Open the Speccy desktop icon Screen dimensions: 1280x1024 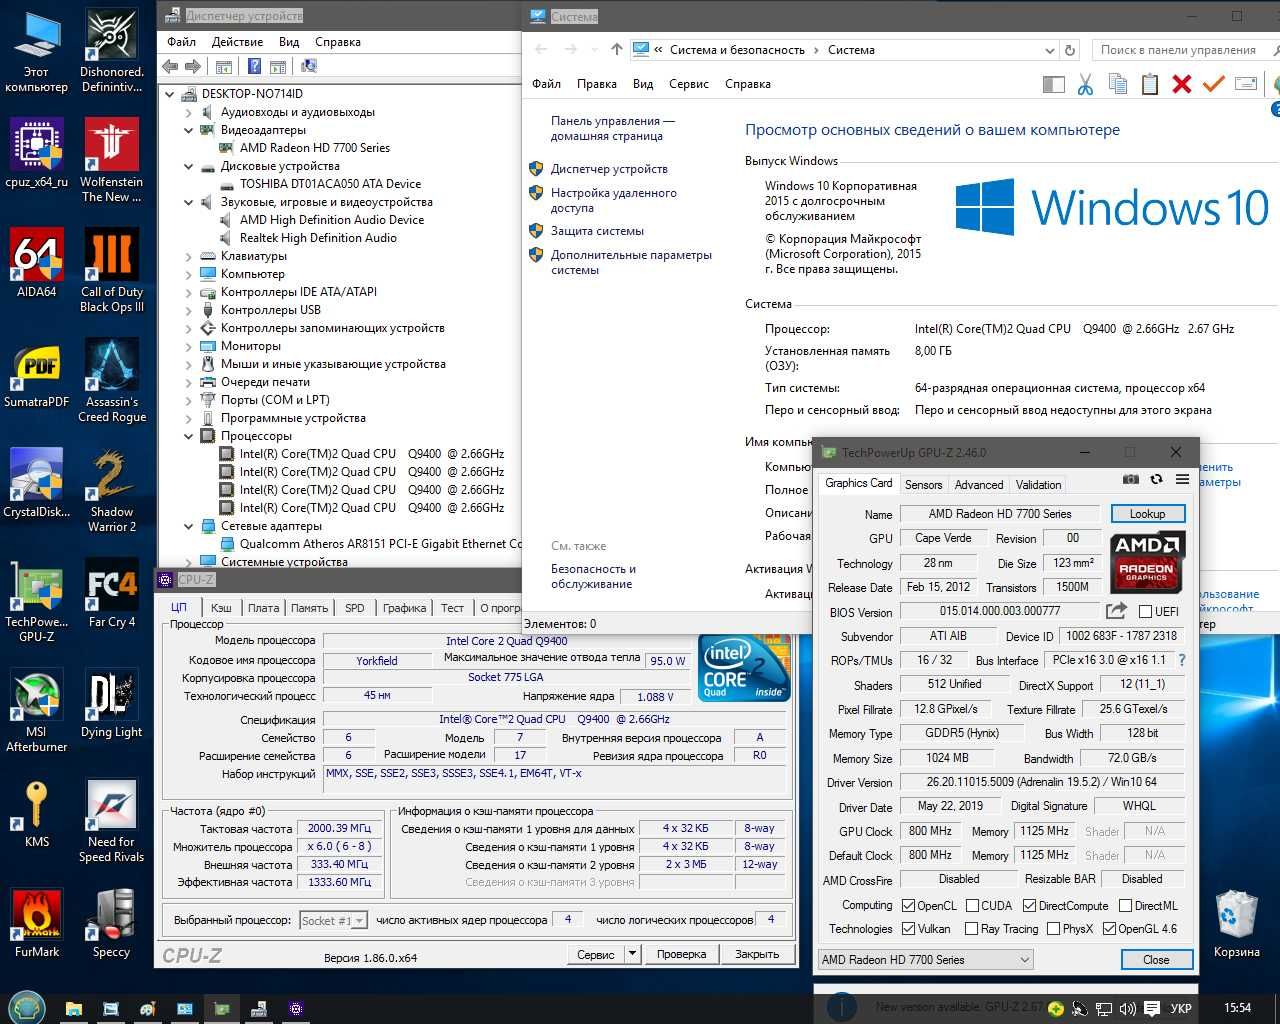coord(111,923)
